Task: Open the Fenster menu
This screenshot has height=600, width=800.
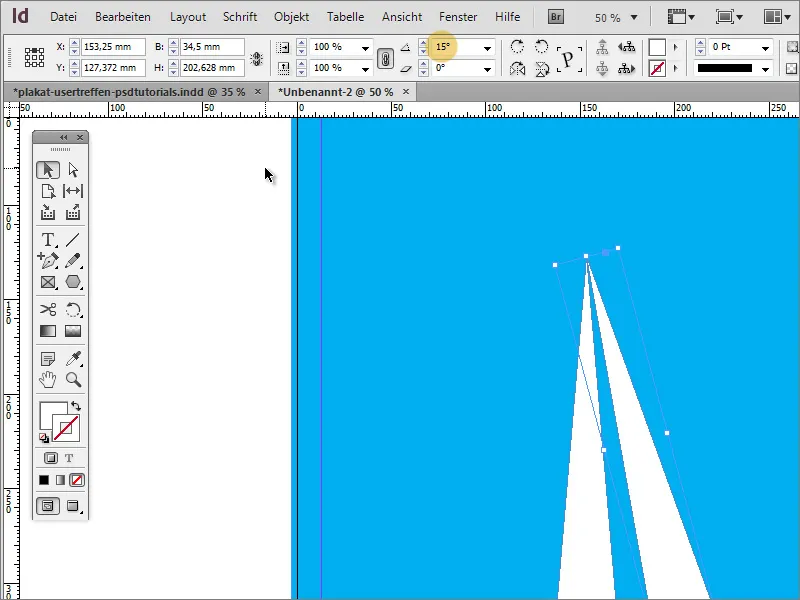Action: click(x=458, y=17)
